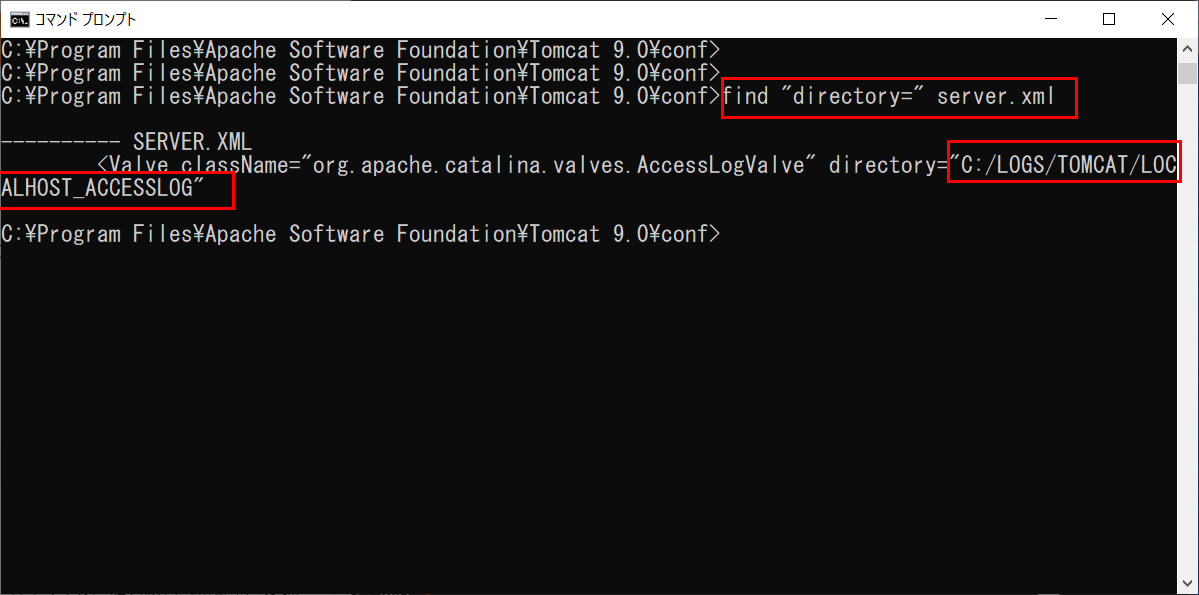Maximize the Command Prompt window
The width and height of the screenshot is (1199, 595).
pyautogui.click(x=1109, y=19)
